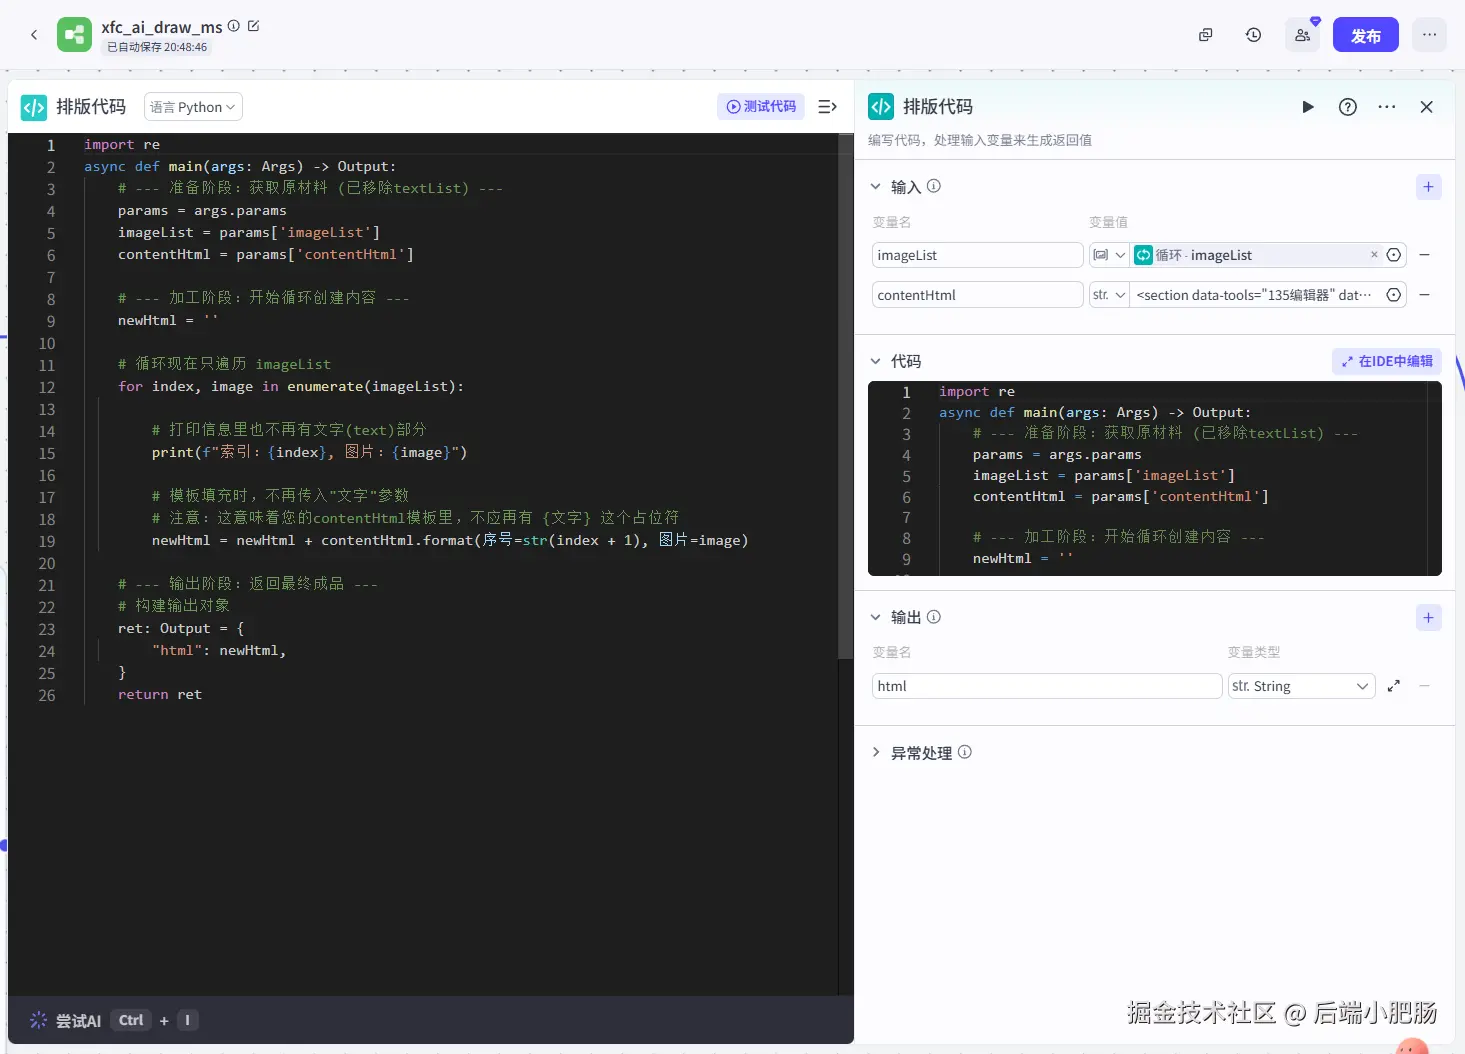Click the print(f"索引: {index}...") line
Screen dimensions: 1465x1054
(310, 452)
